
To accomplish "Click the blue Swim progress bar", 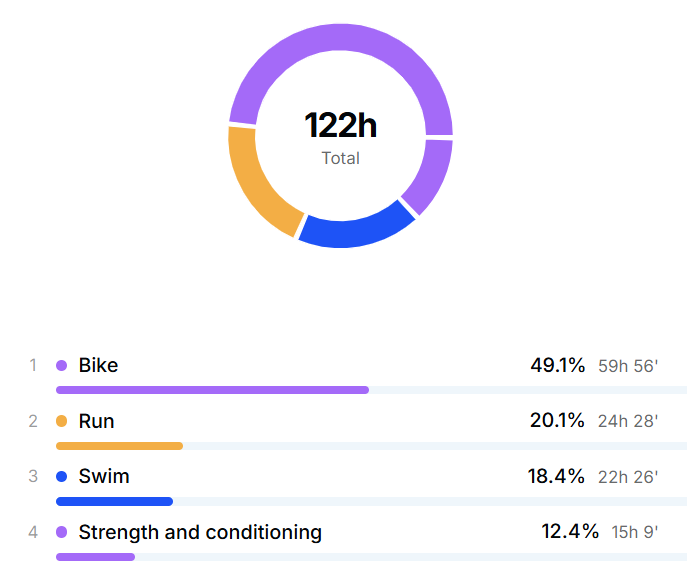I will (x=114, y=501).
